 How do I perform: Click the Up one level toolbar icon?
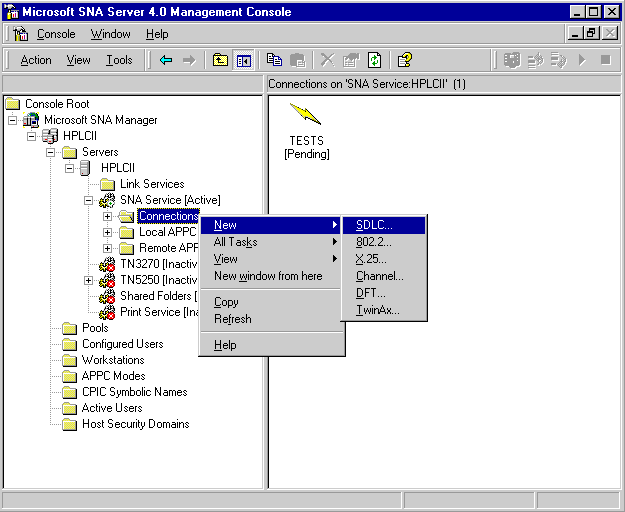221,60
